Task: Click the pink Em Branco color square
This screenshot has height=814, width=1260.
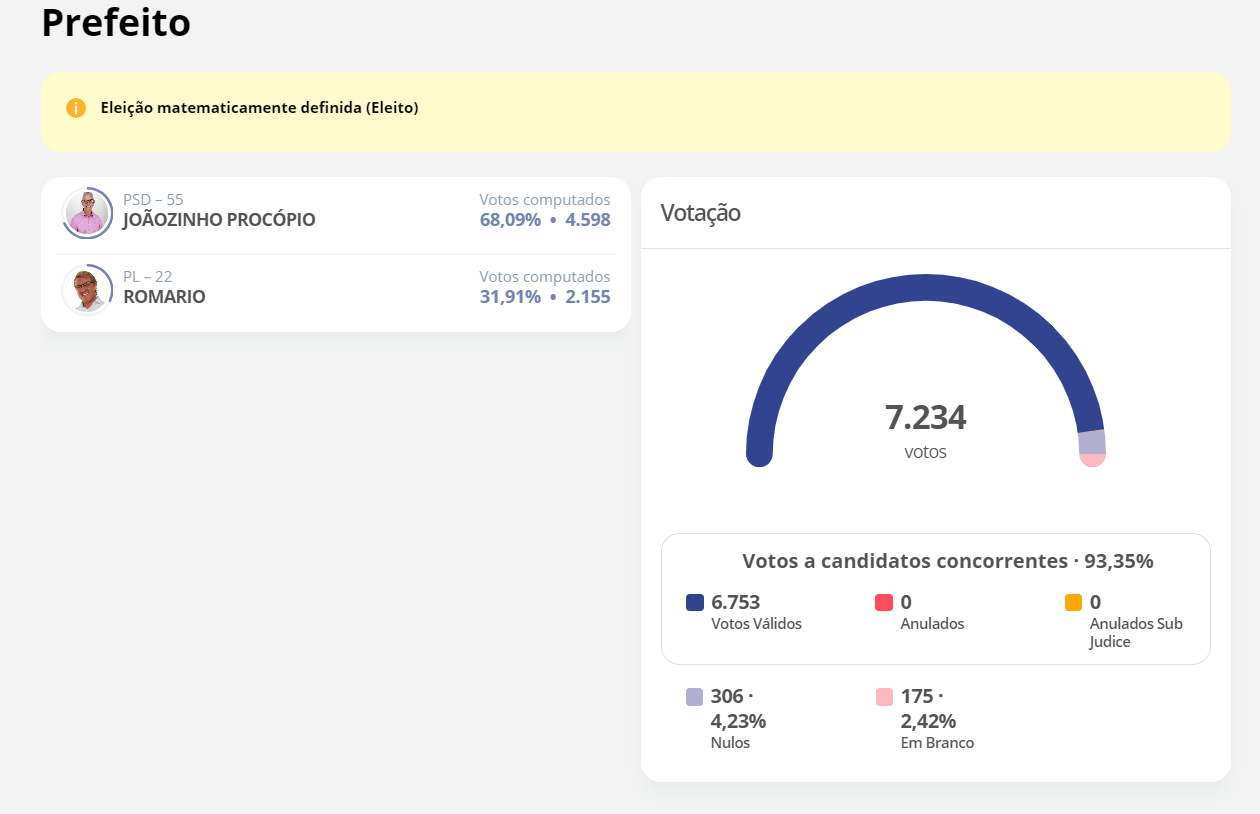Action: pos(884,697)
